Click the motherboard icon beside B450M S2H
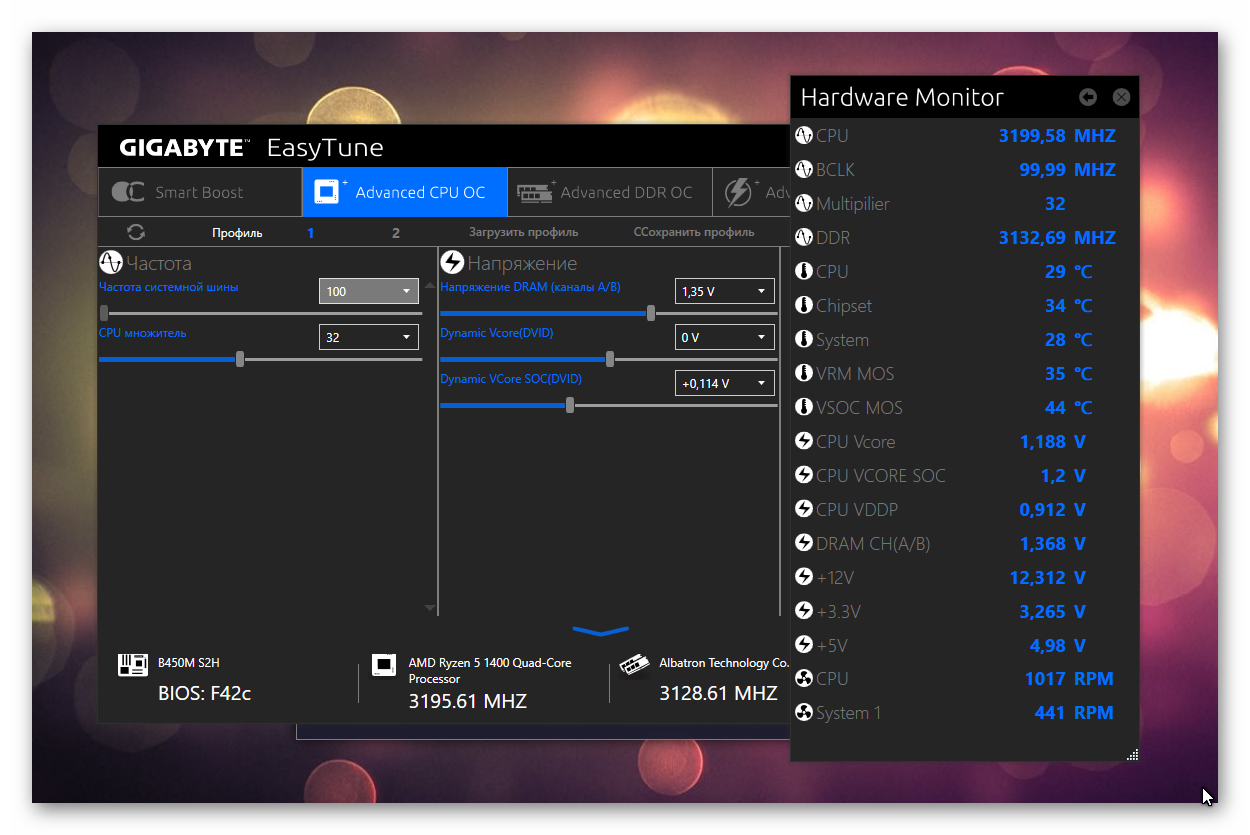1250x835 pixels. 133,665
